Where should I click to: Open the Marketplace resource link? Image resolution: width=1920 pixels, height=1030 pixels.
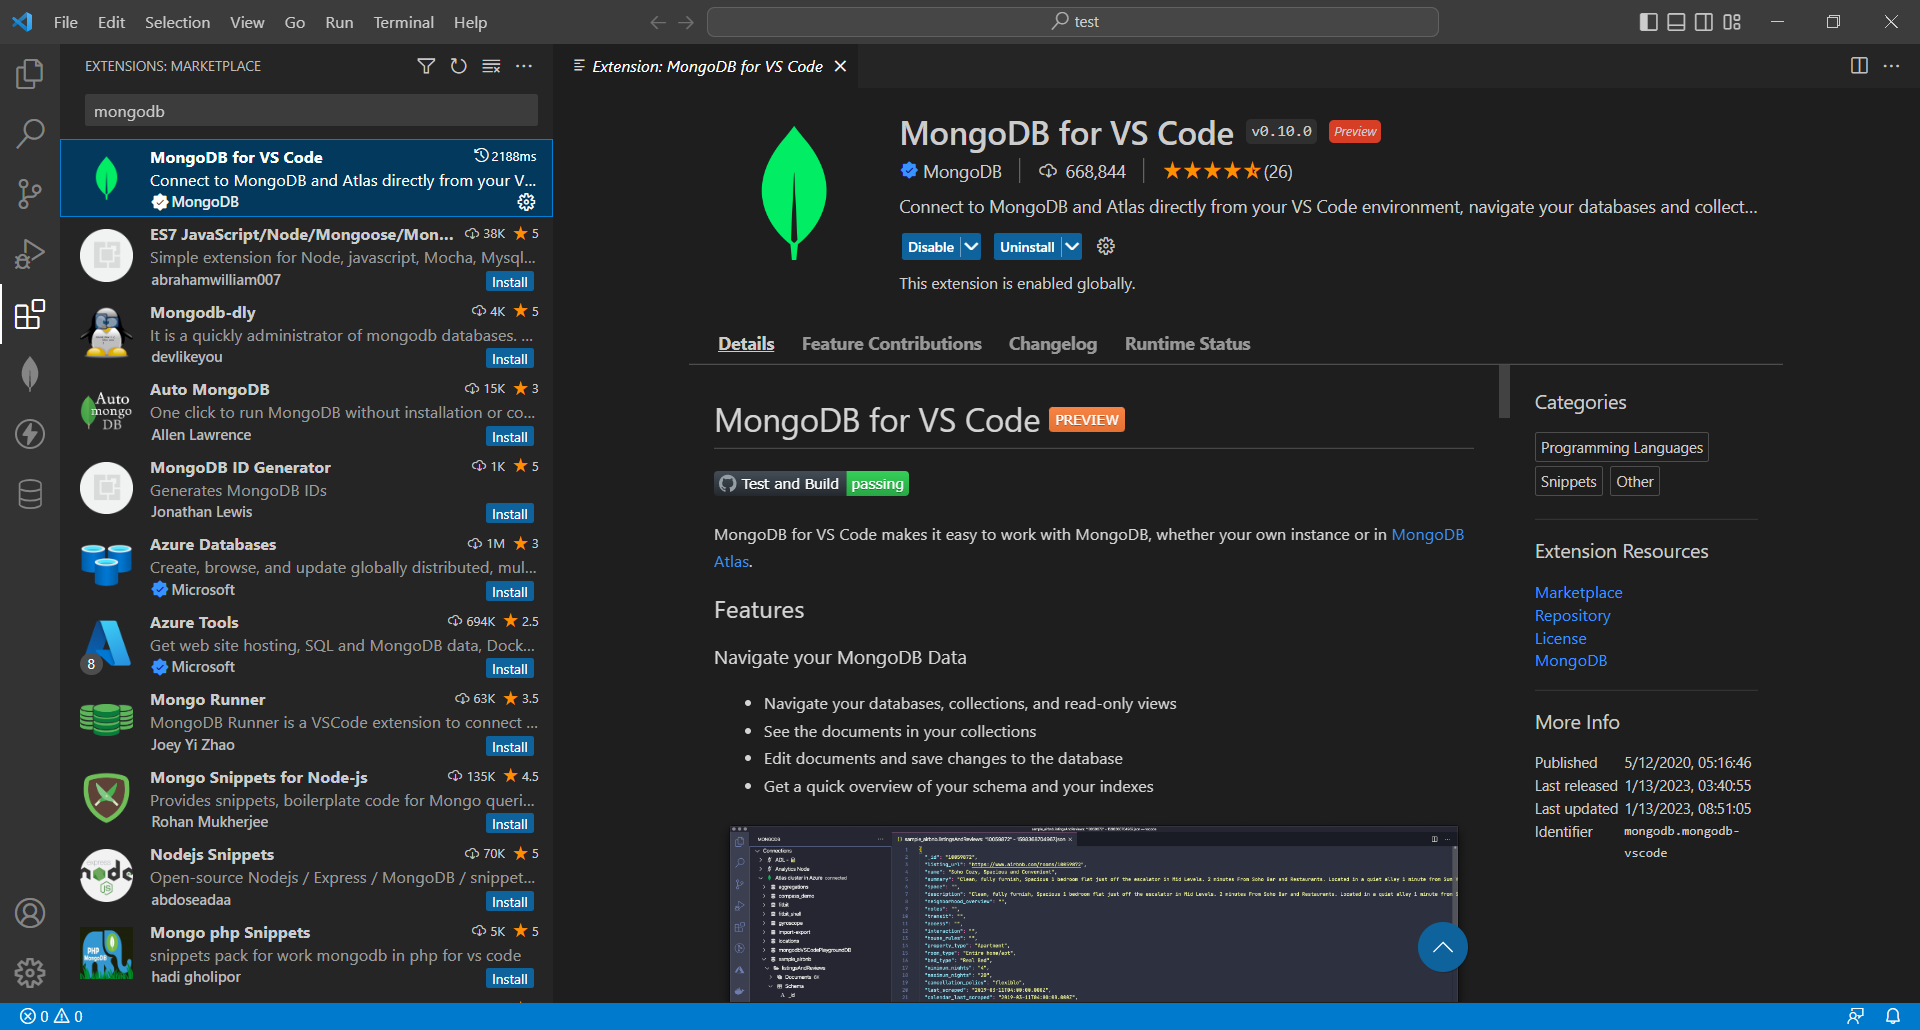(1578, 592)
